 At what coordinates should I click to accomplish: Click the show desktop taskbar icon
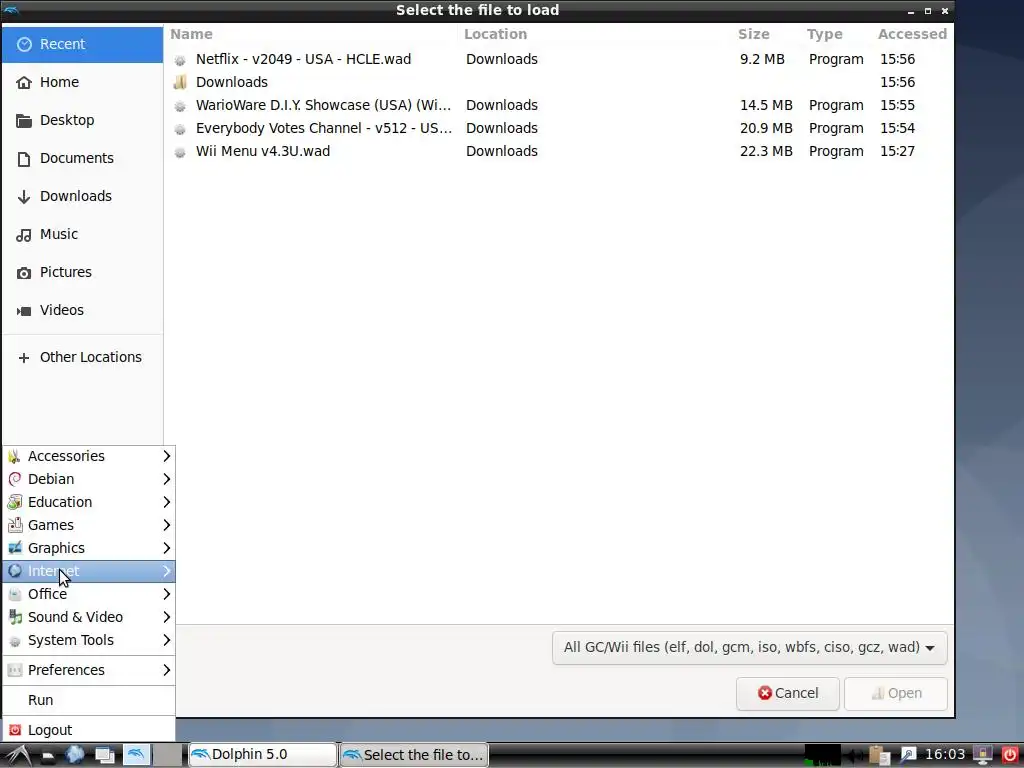[105, 756]
